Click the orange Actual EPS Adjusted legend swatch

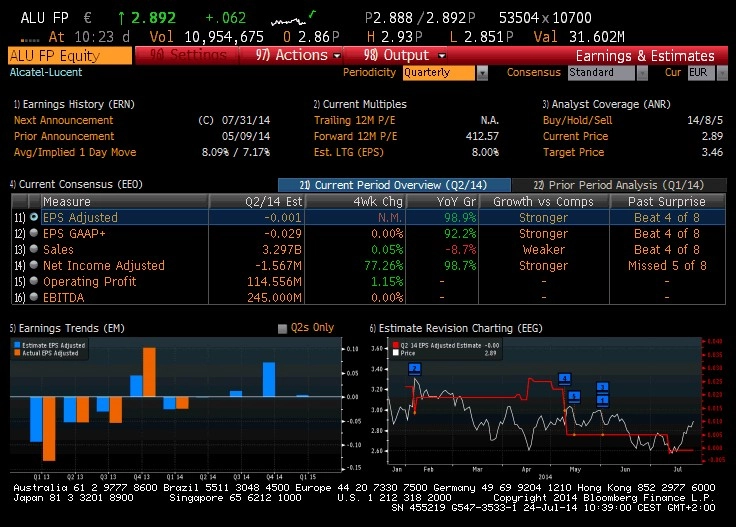[17, 353]
